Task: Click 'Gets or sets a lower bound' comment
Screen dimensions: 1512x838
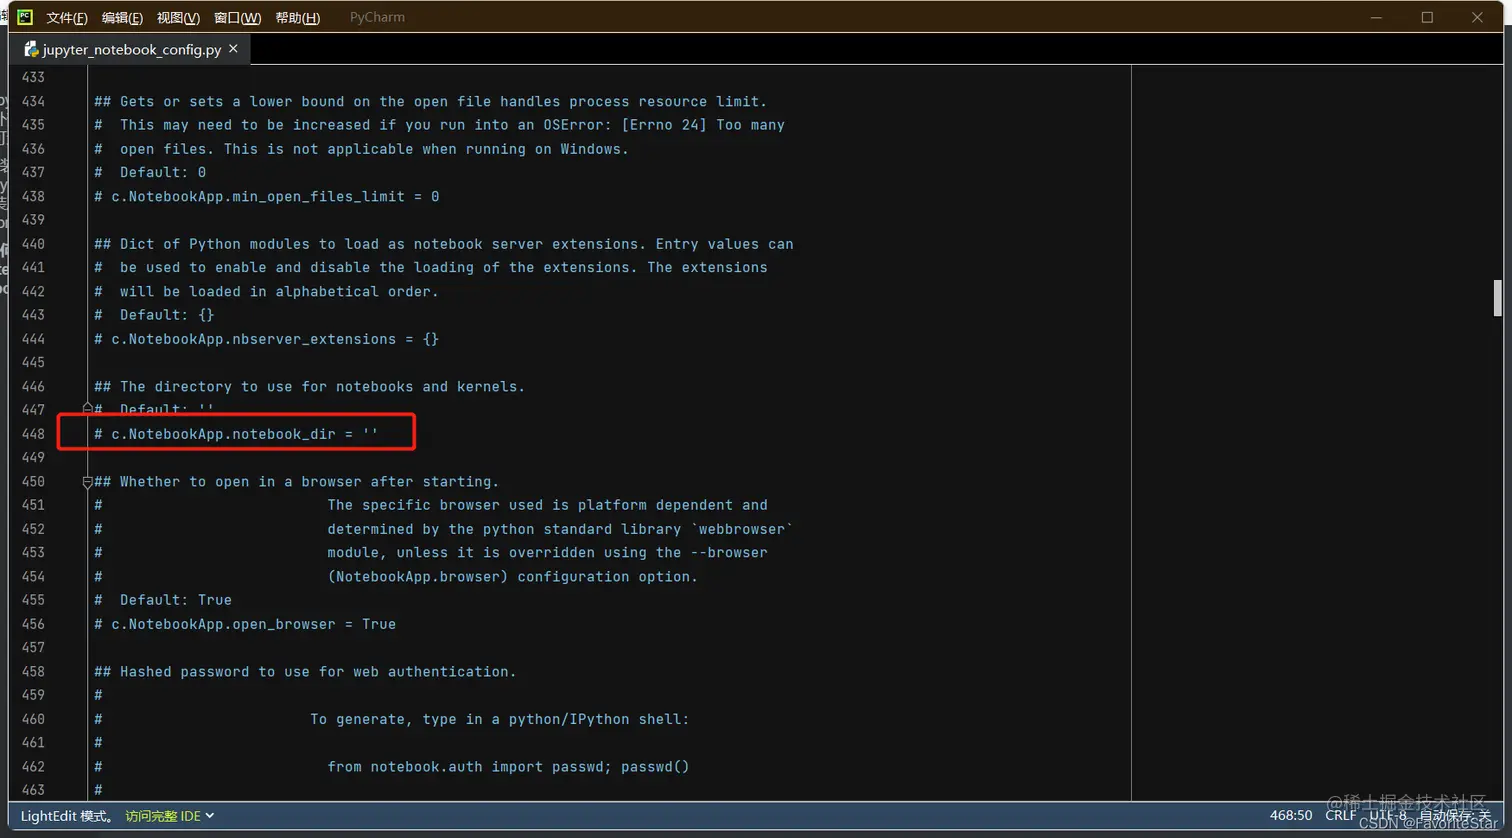Action: click(430, 101)
